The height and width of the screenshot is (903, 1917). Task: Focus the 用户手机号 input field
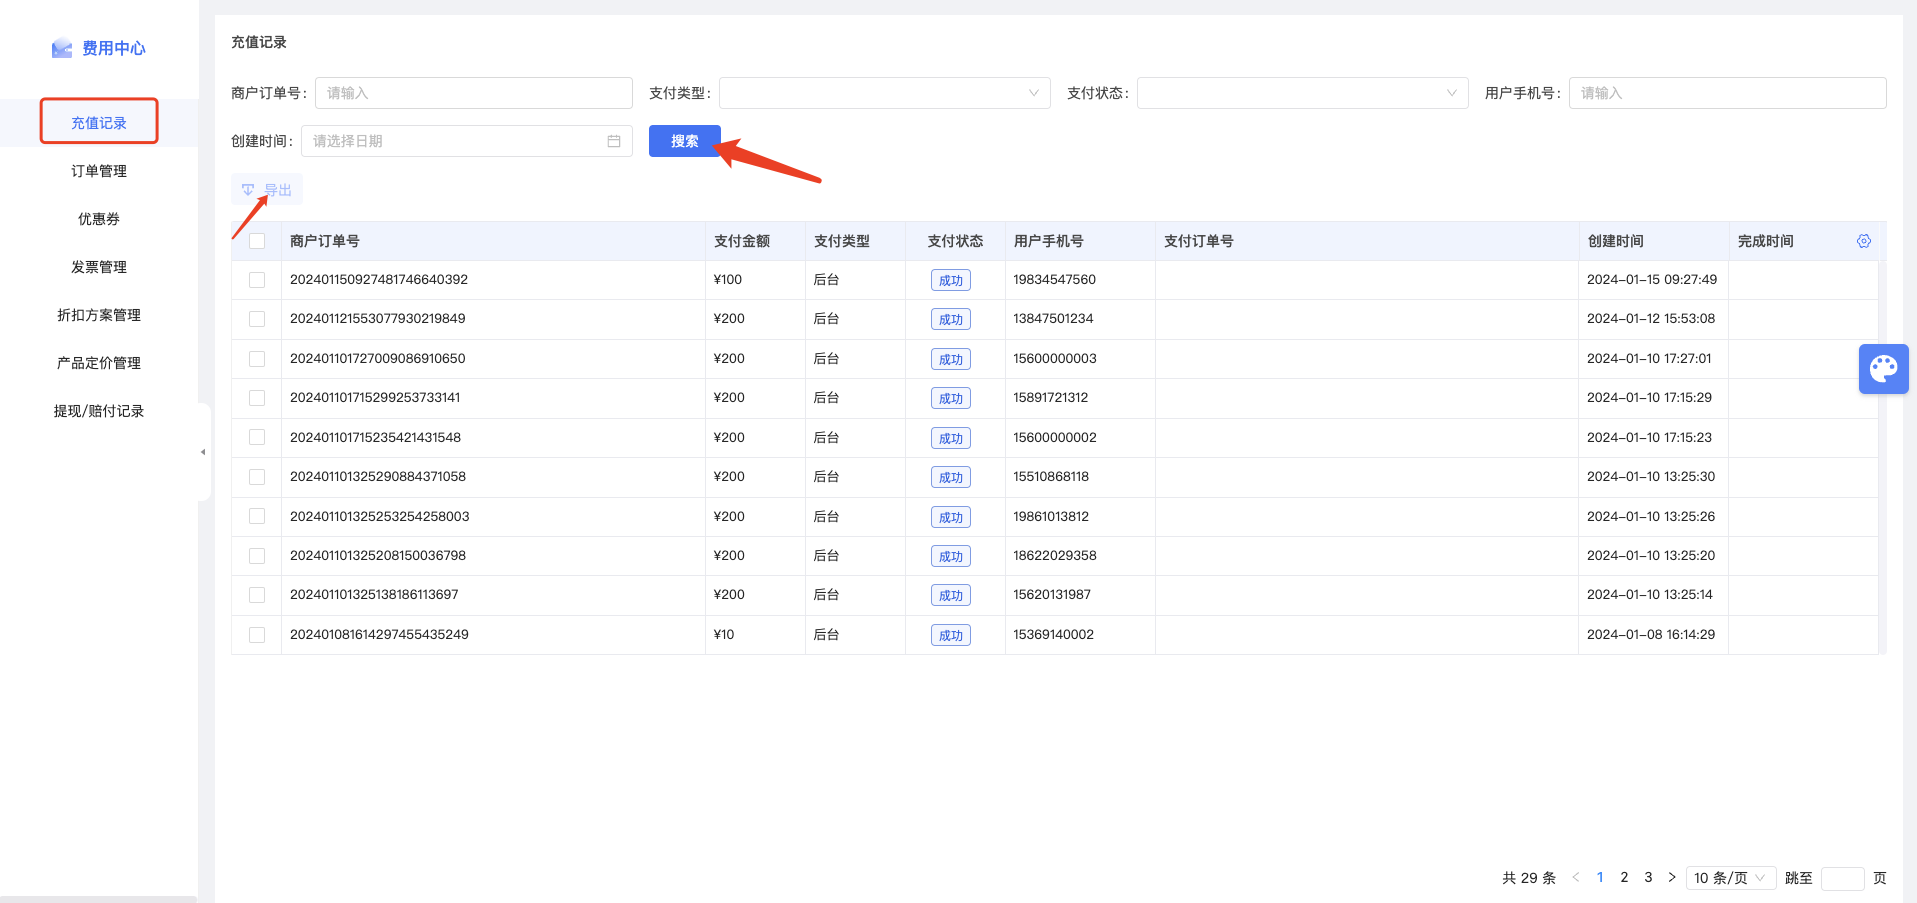point(1728,93)
